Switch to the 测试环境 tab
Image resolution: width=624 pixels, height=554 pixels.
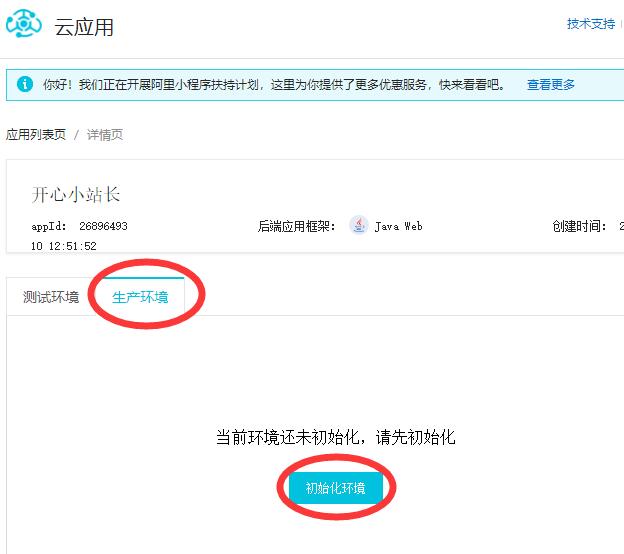pyautogui.click(x=51, y=297)
